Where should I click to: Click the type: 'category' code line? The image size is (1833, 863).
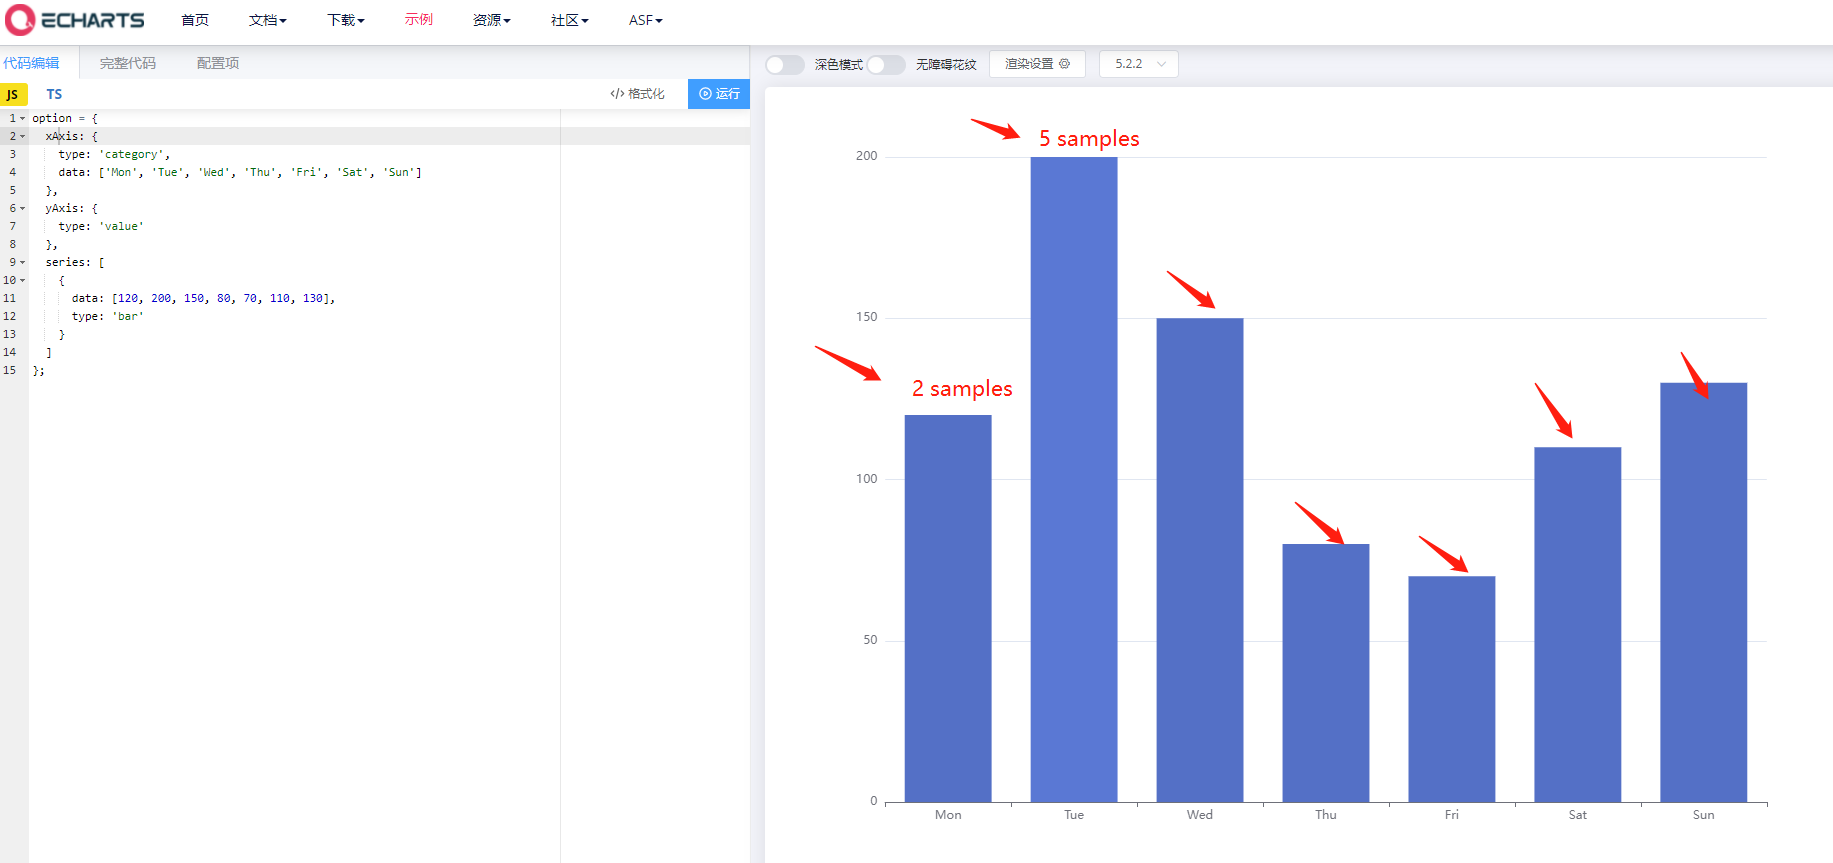(x=114, y=154)
